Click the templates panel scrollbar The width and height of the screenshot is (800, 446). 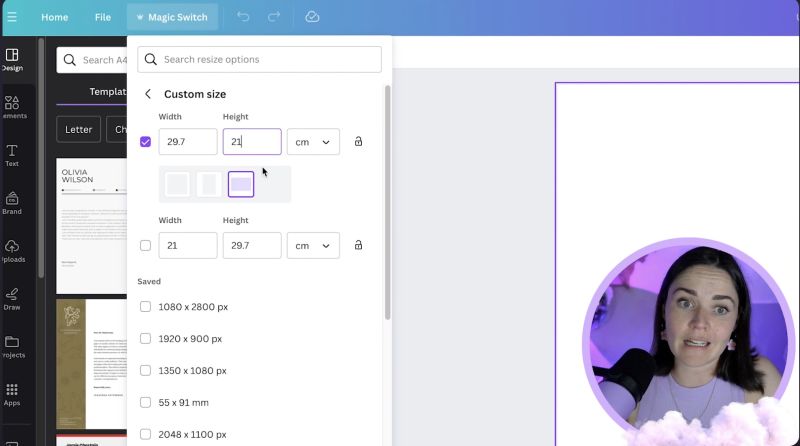point(41,158)
